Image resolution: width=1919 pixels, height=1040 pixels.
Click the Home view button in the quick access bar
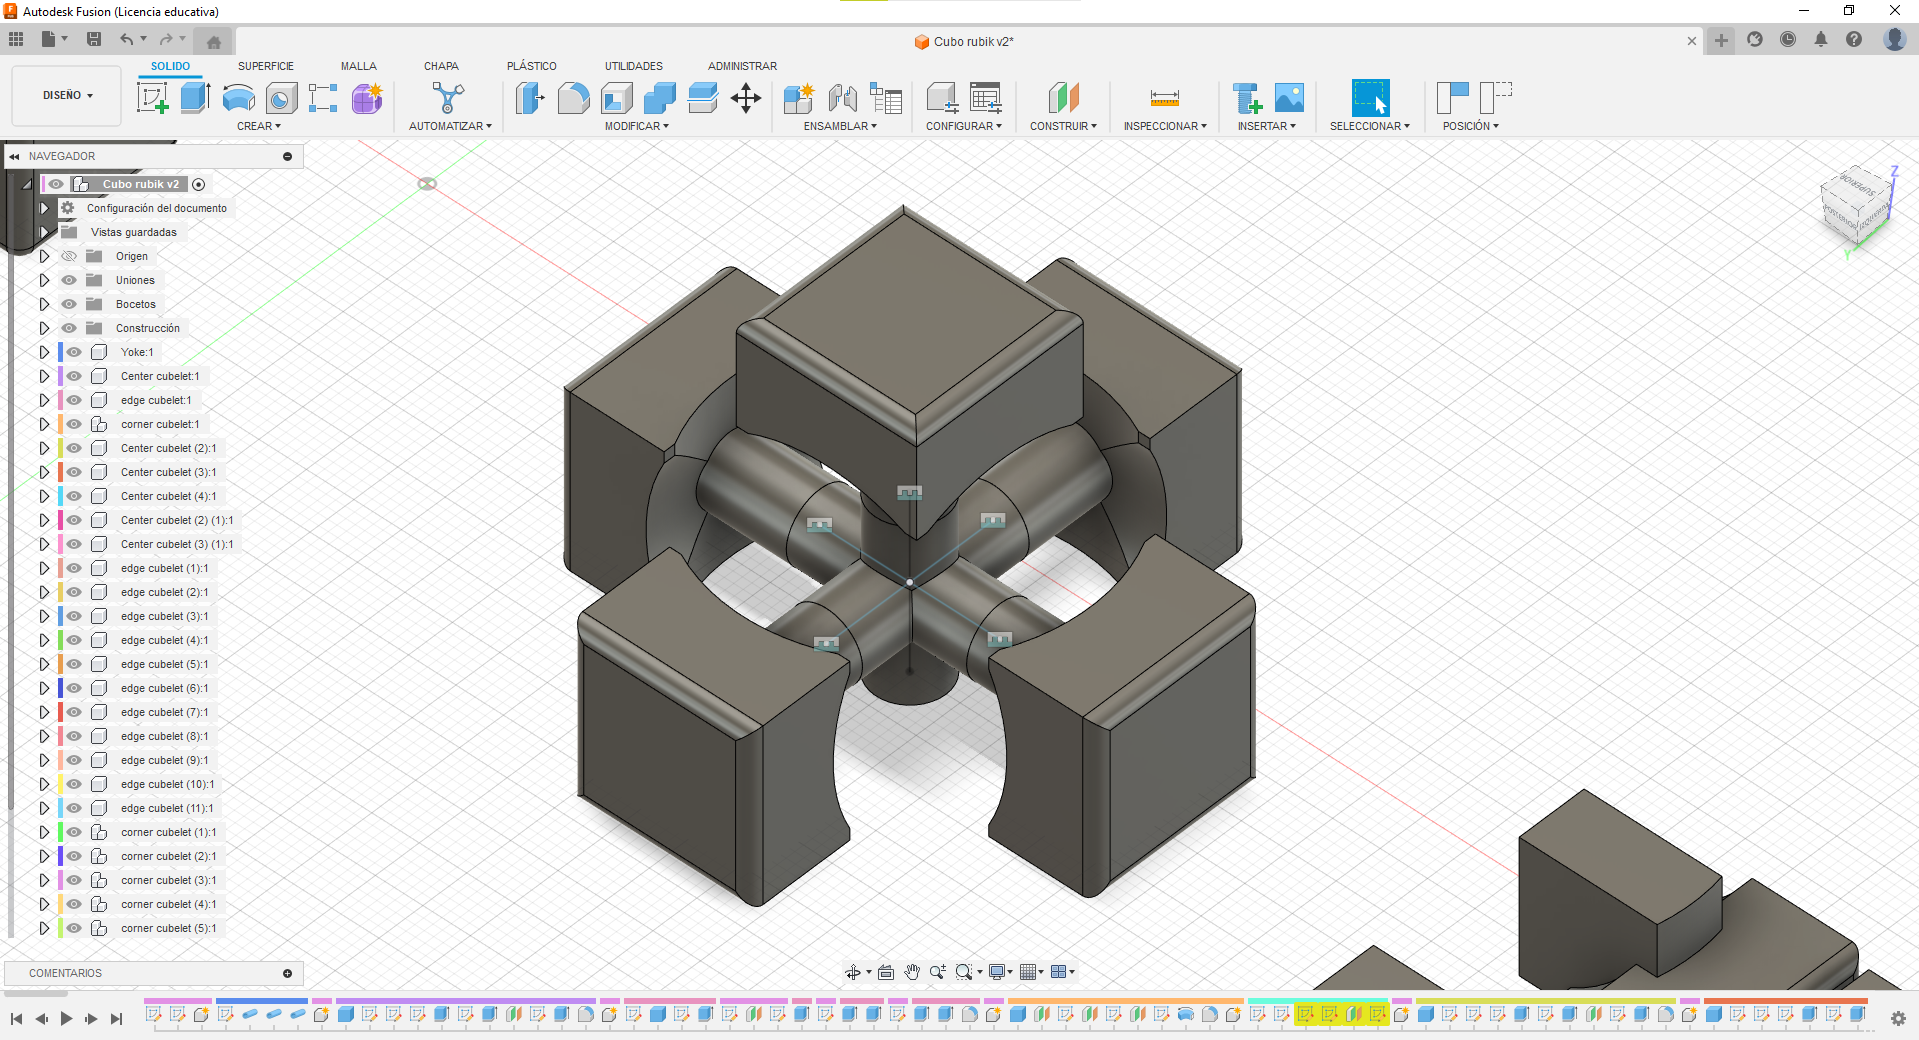pyautogui.click(x=213, y=41)
